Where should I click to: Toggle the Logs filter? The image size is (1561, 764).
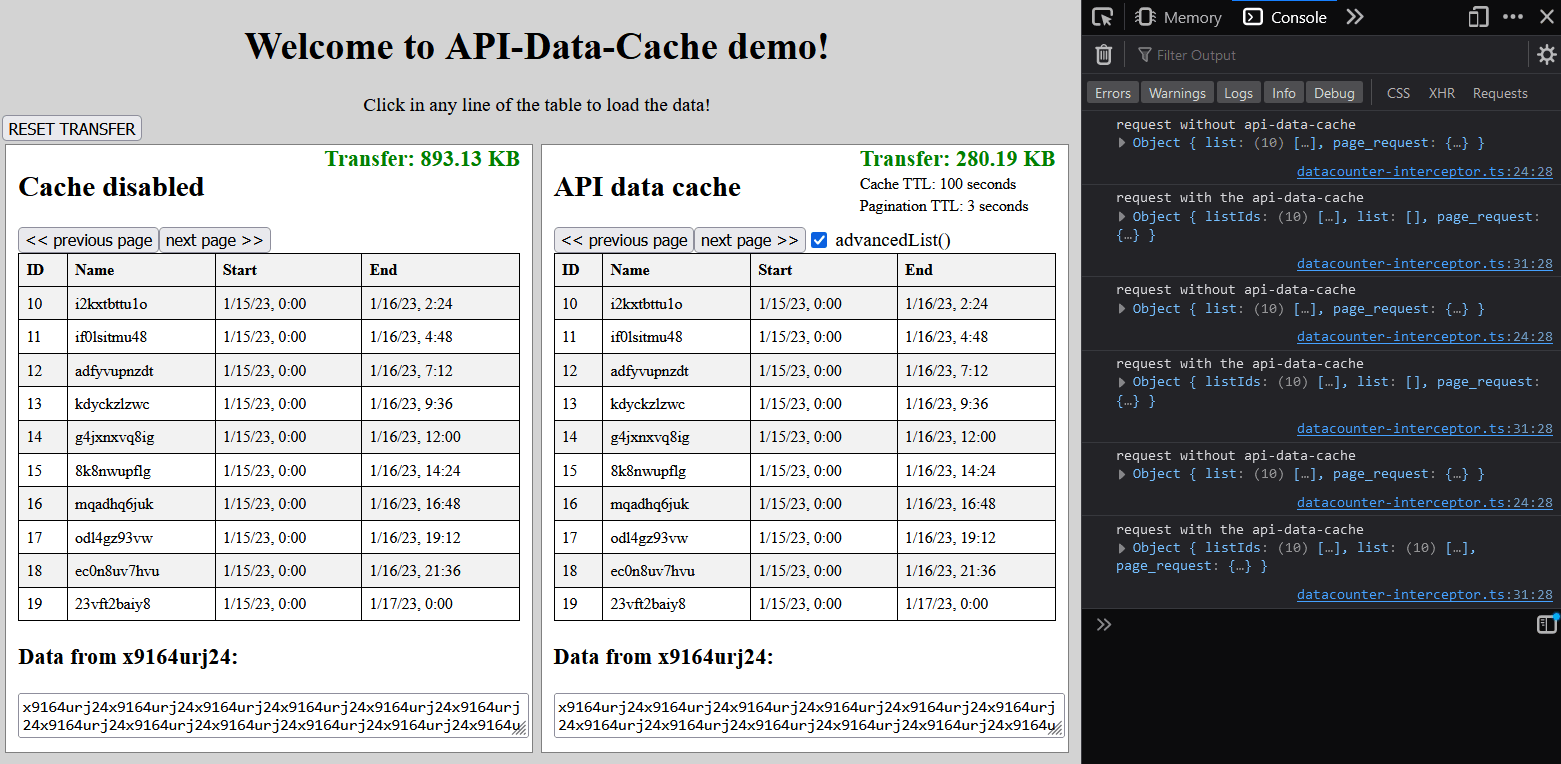[1238, 93]
